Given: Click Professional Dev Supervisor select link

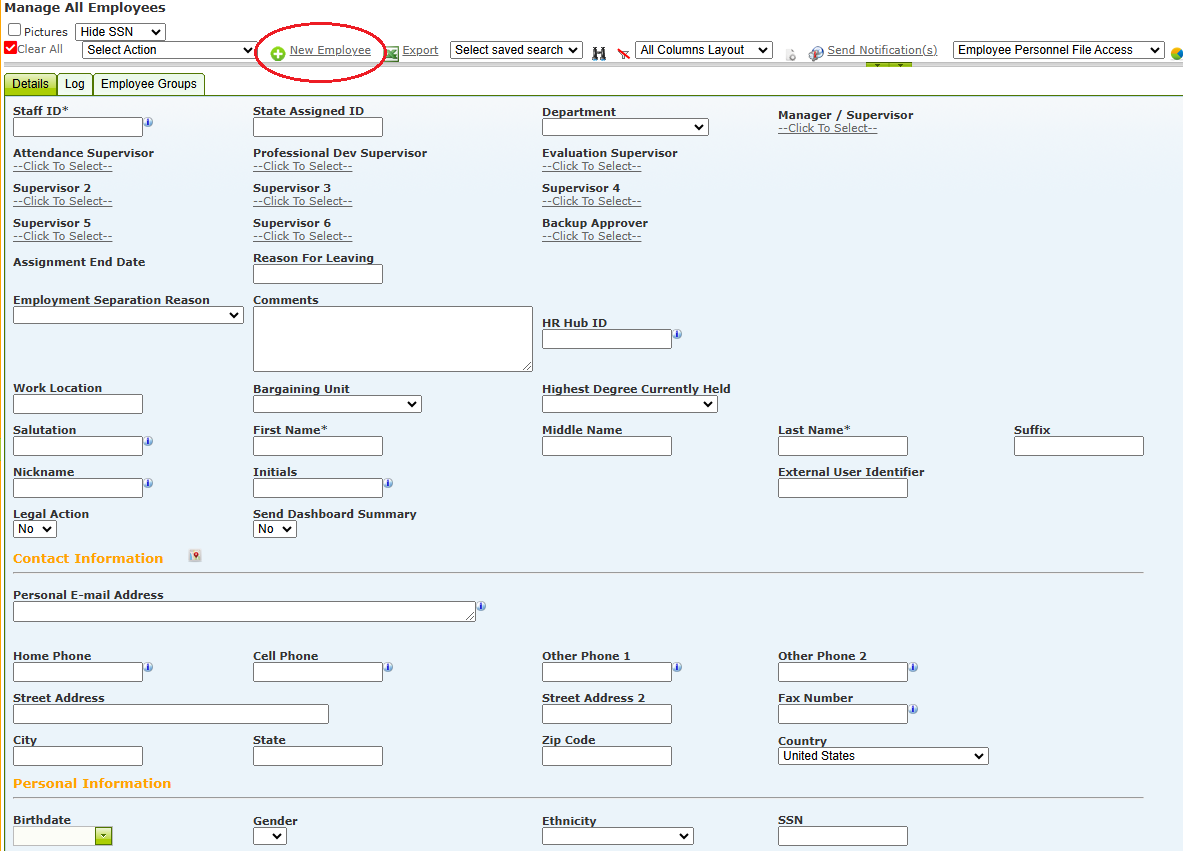Looking at the screenshot, I should [x=303, y=166].
